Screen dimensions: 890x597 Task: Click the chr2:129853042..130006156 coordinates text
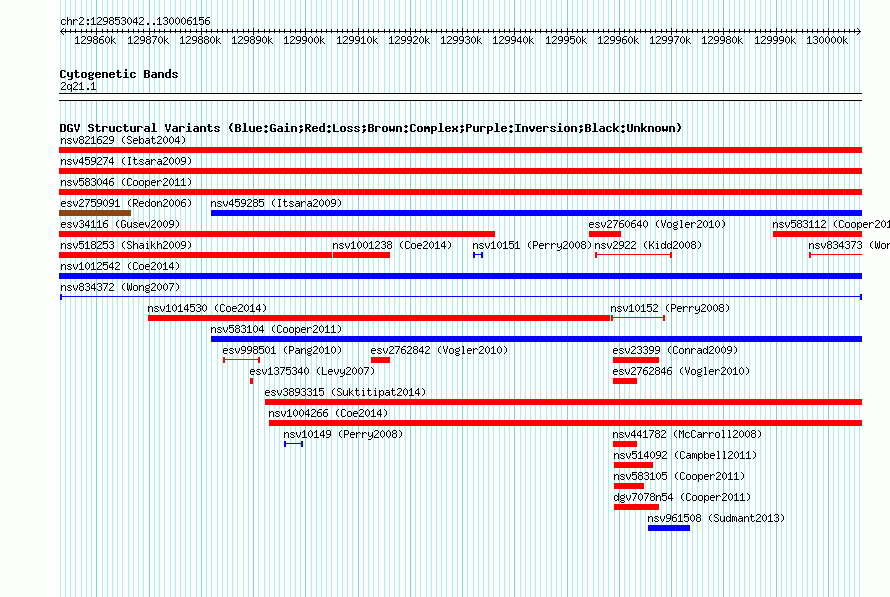(135, 21)
